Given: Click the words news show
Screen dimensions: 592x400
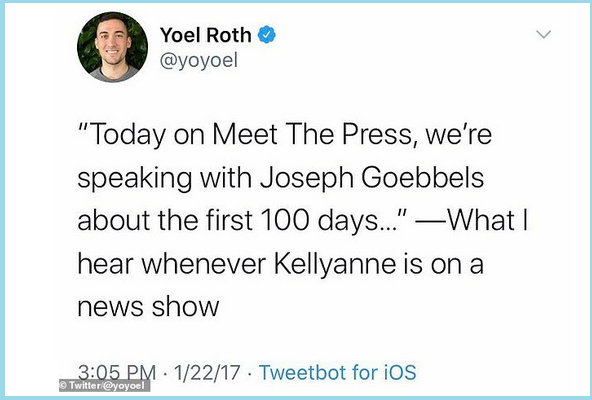Looking at the screenshot, I should click(148, 306).
